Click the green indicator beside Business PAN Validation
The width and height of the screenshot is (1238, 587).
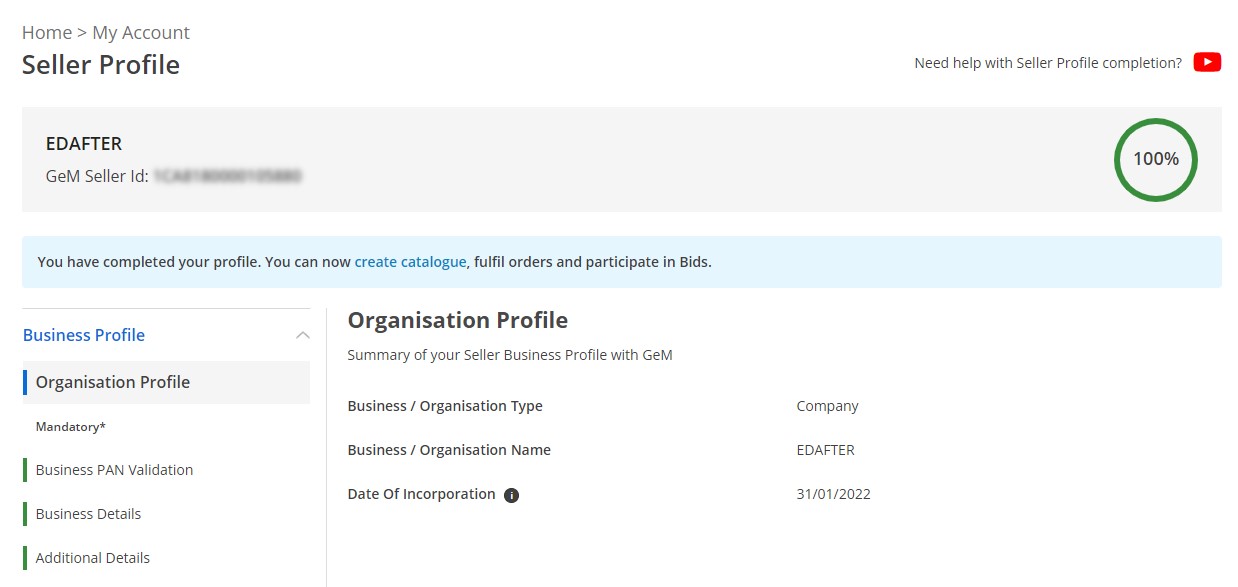pyautogui.click(x=25, y=469)
